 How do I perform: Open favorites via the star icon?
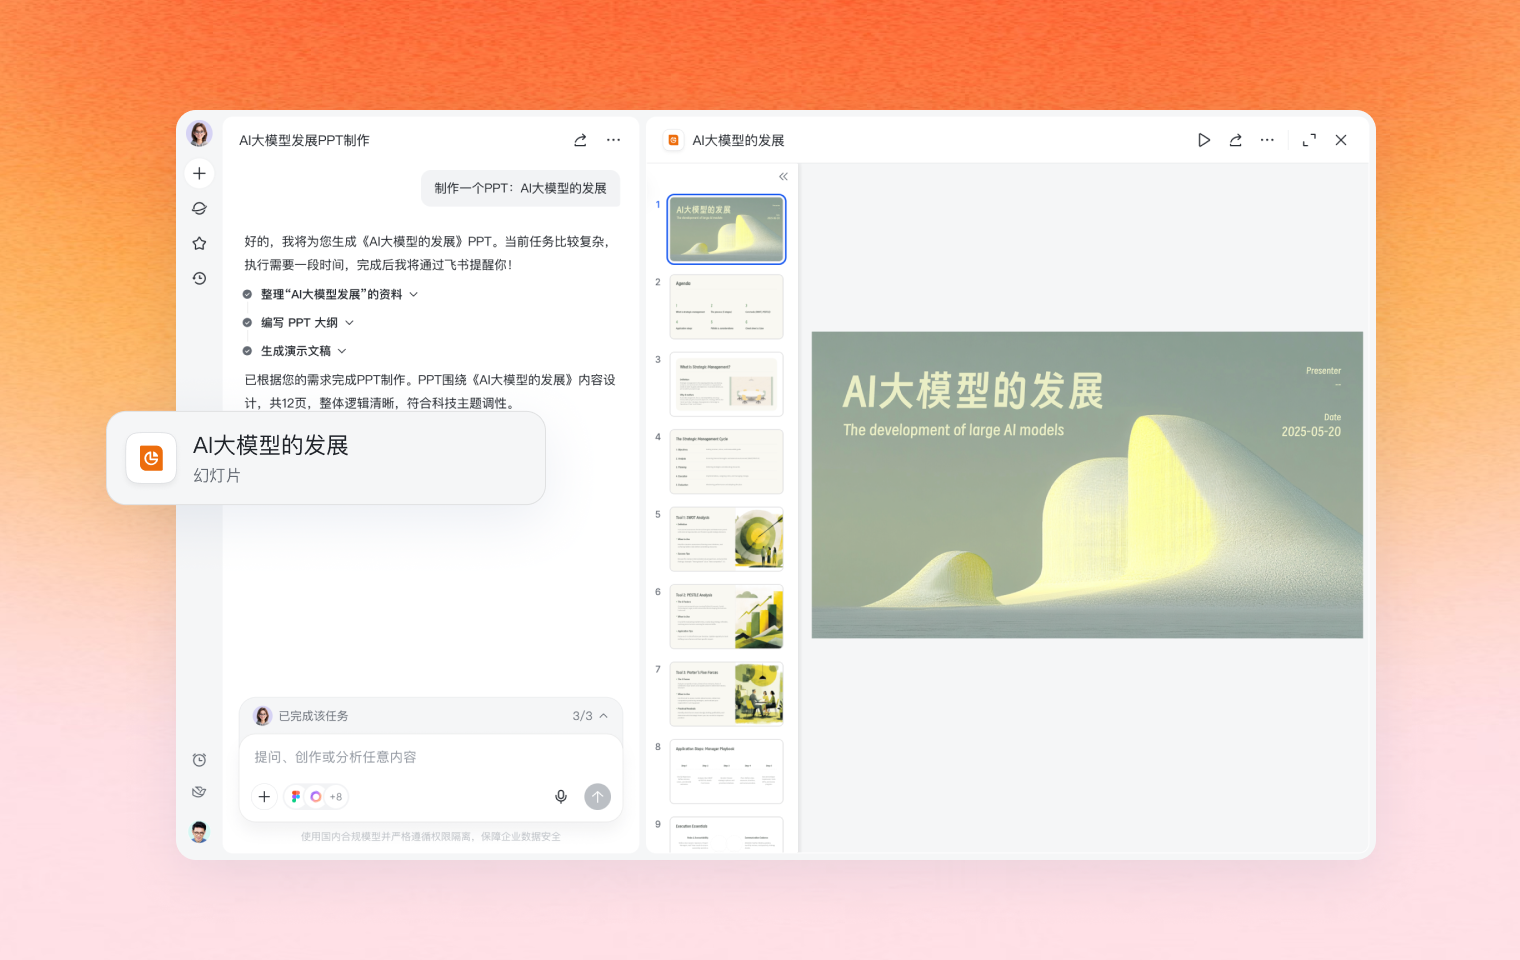point(199,243)
